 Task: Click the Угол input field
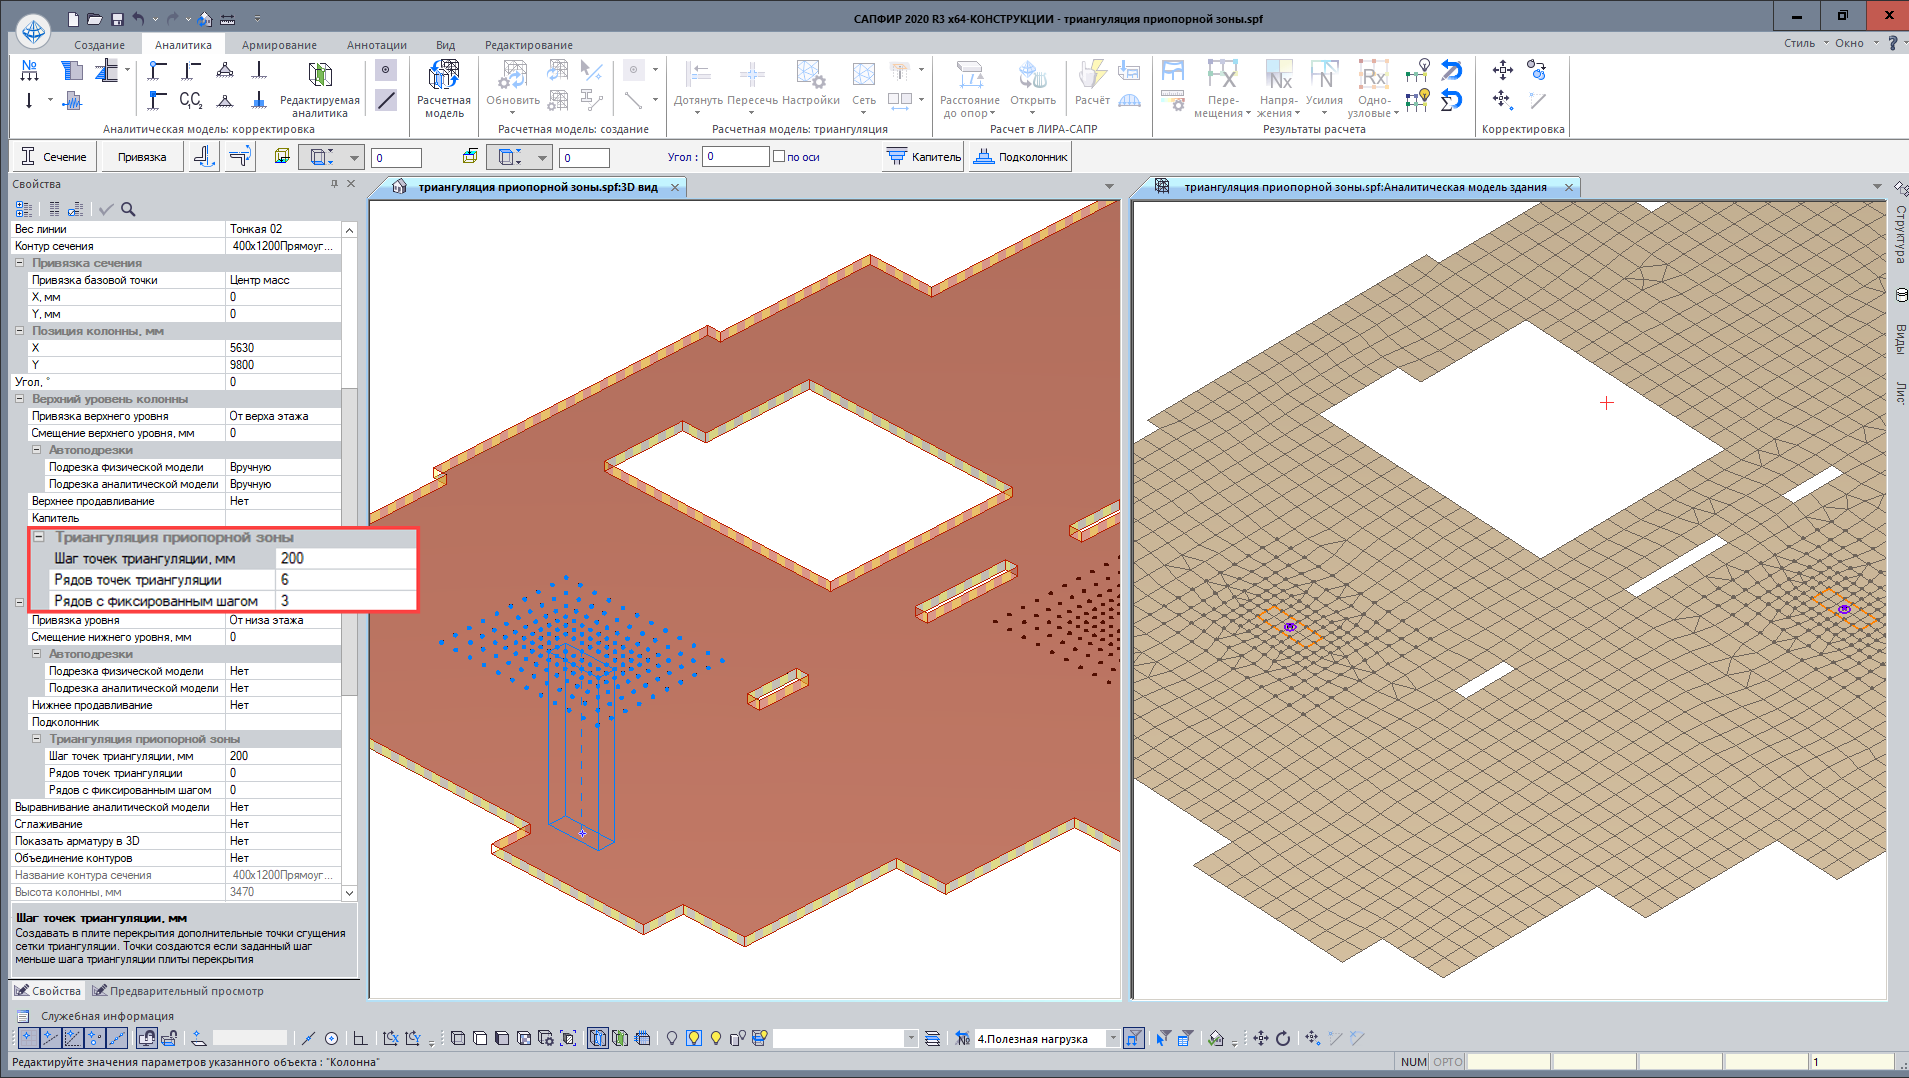pyautogui.click(x=735, y=157)
